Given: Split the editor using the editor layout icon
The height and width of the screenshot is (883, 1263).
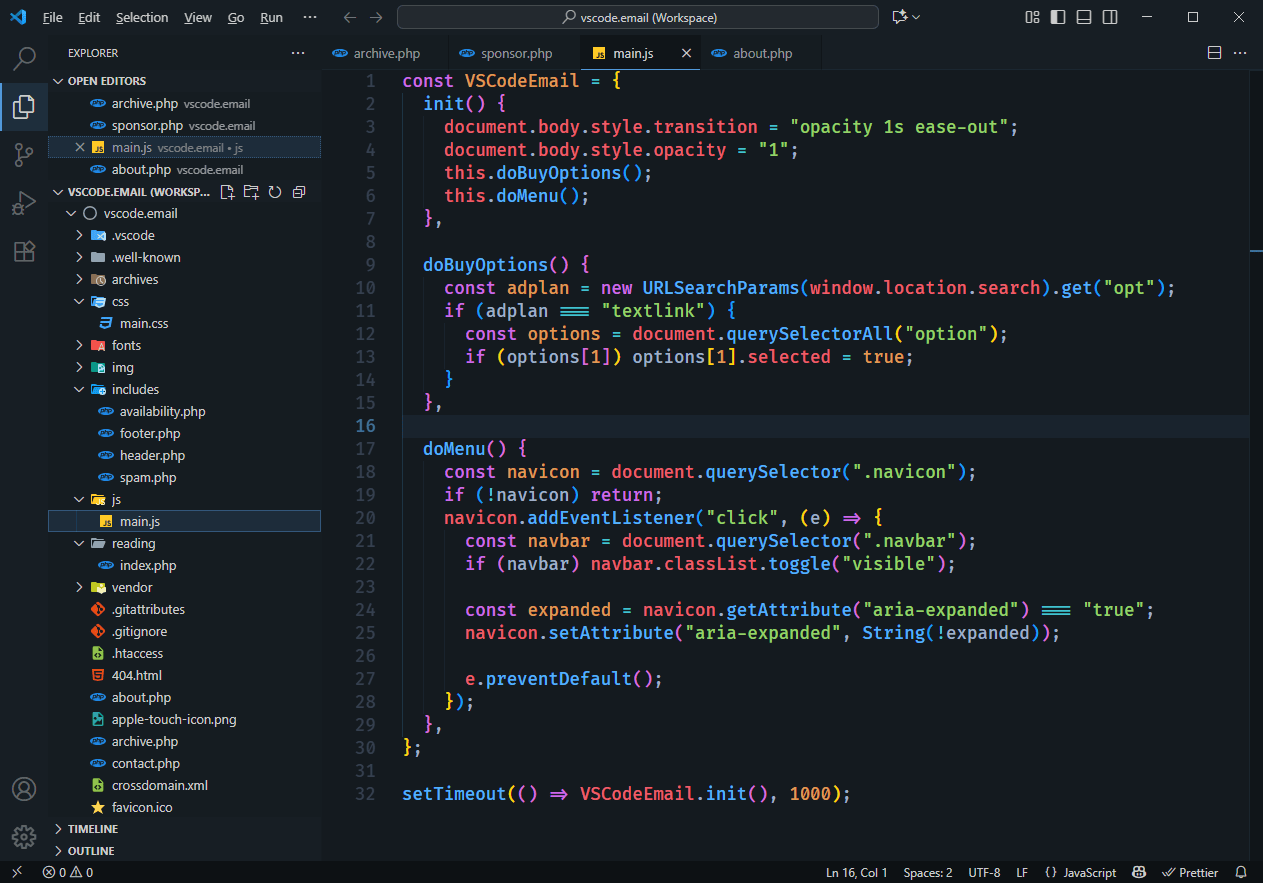Looking at the screenshot, I should 1215,53.
